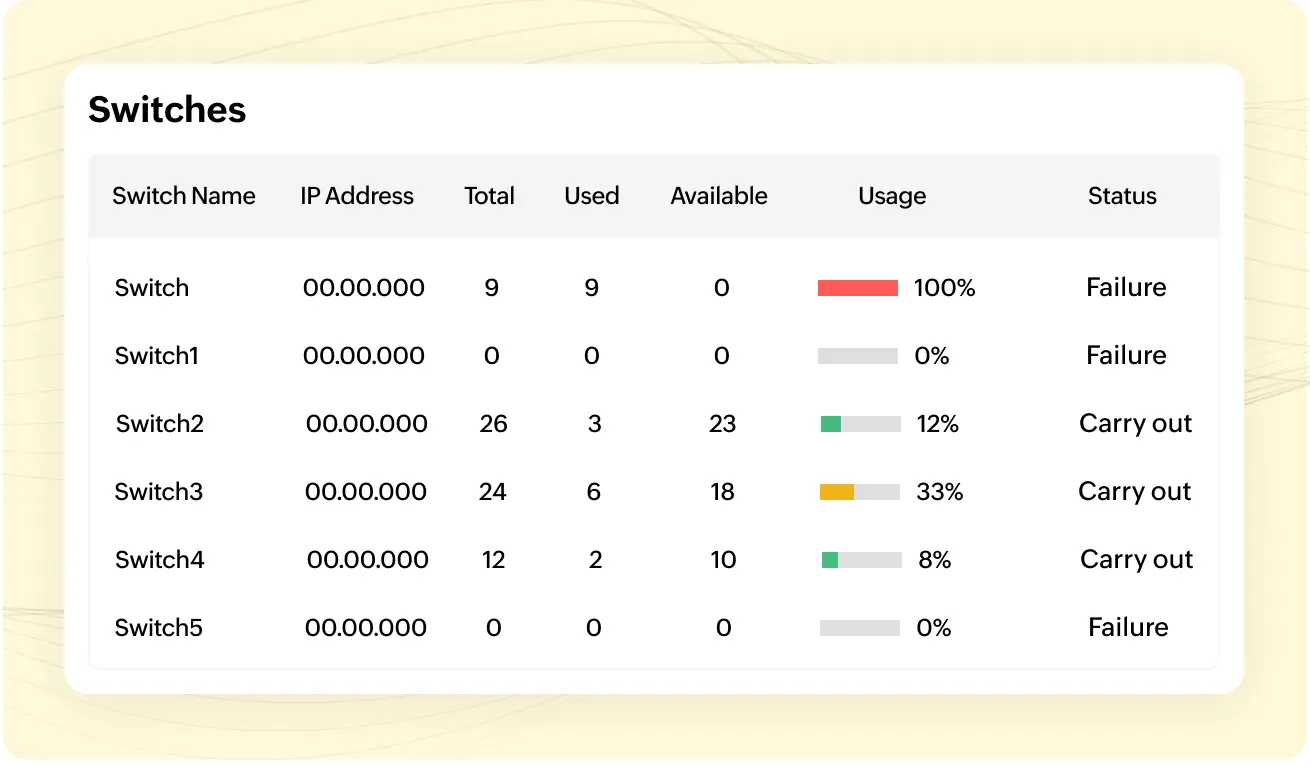This screenshot has height=766, width=1310.
Task: Select the Used column header
Action: (592, 196)
